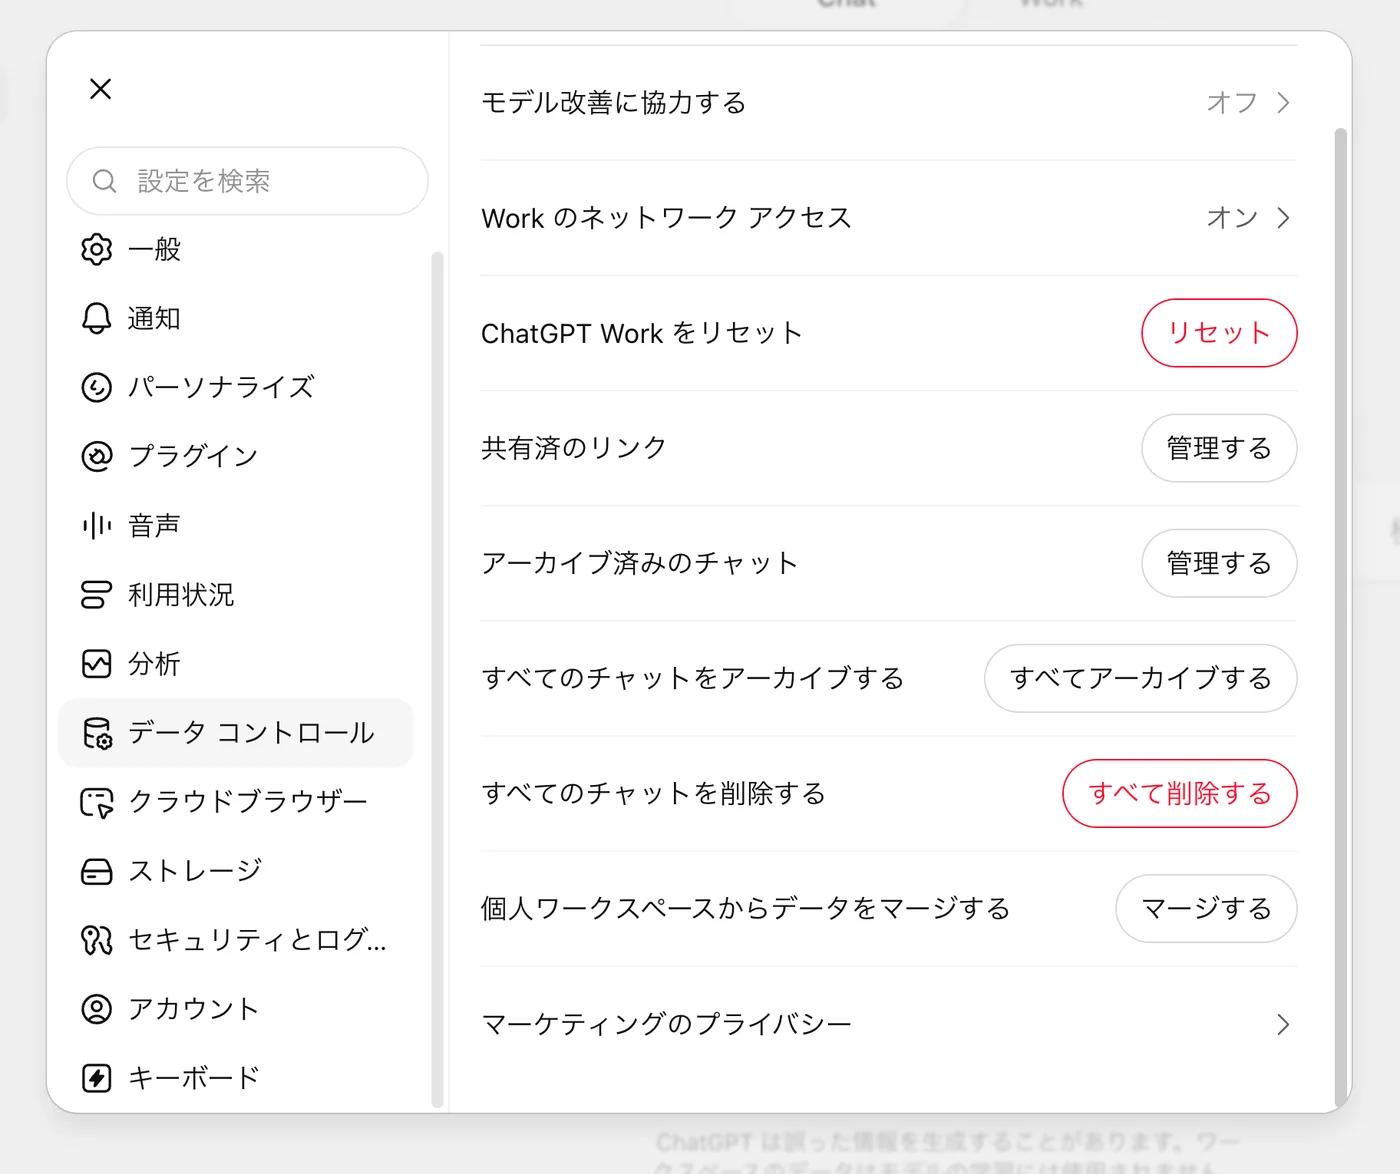1400x1174 pixels.
Task: Click the パーソナライズ sidebar icon
Action: tap(96, 387)
